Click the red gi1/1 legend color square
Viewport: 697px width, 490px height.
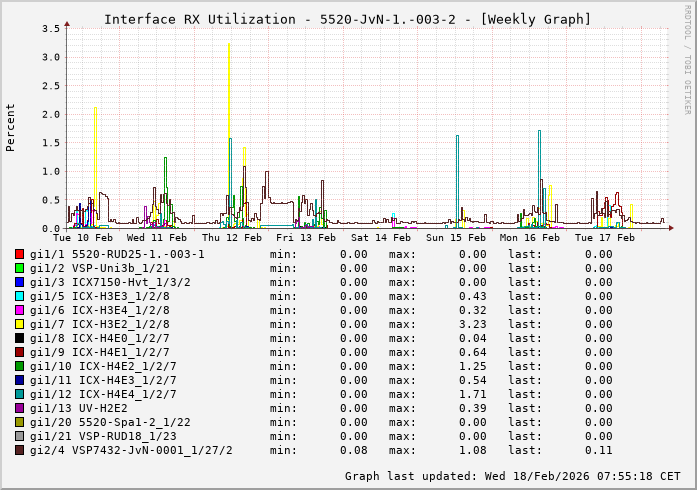[x=20, y=254]
